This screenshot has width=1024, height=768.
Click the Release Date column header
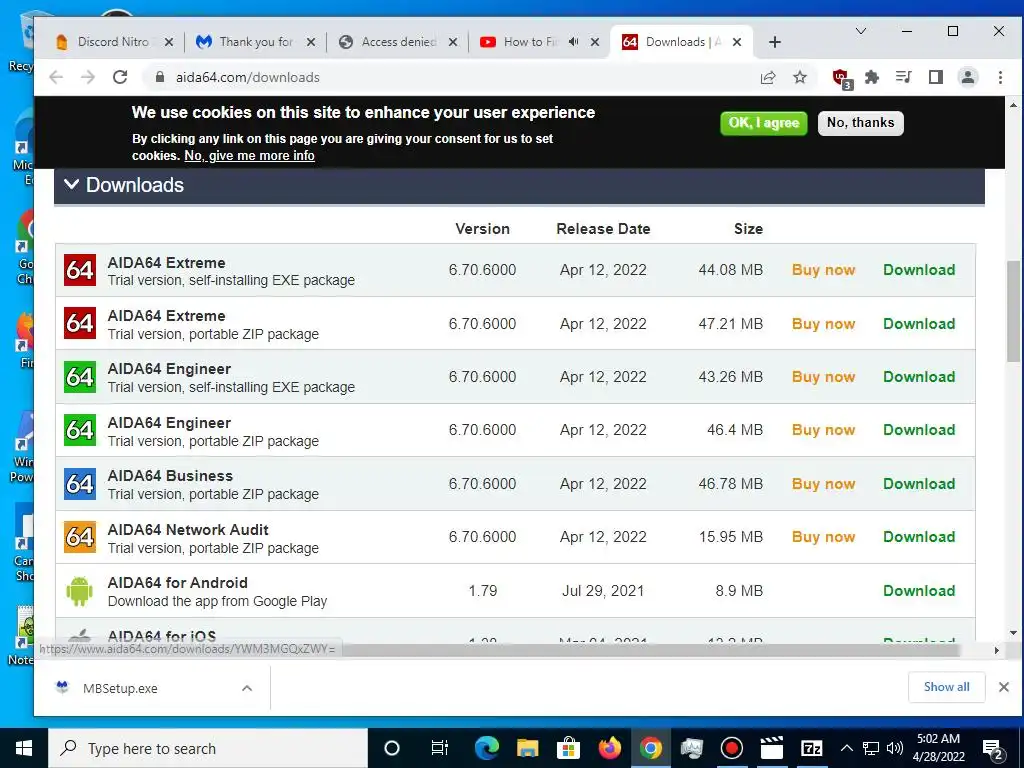pos(603,229)
